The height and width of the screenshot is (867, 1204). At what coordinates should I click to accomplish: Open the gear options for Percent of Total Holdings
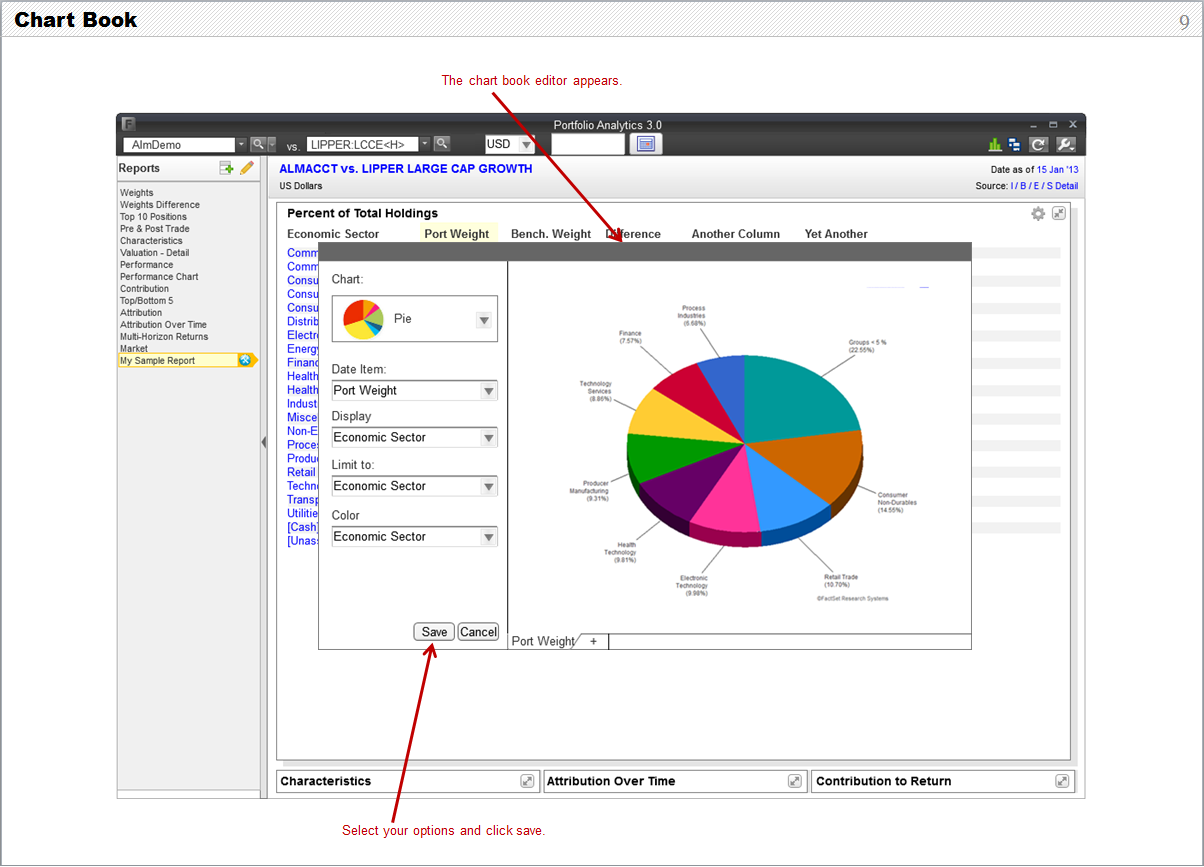point(1038,214)
